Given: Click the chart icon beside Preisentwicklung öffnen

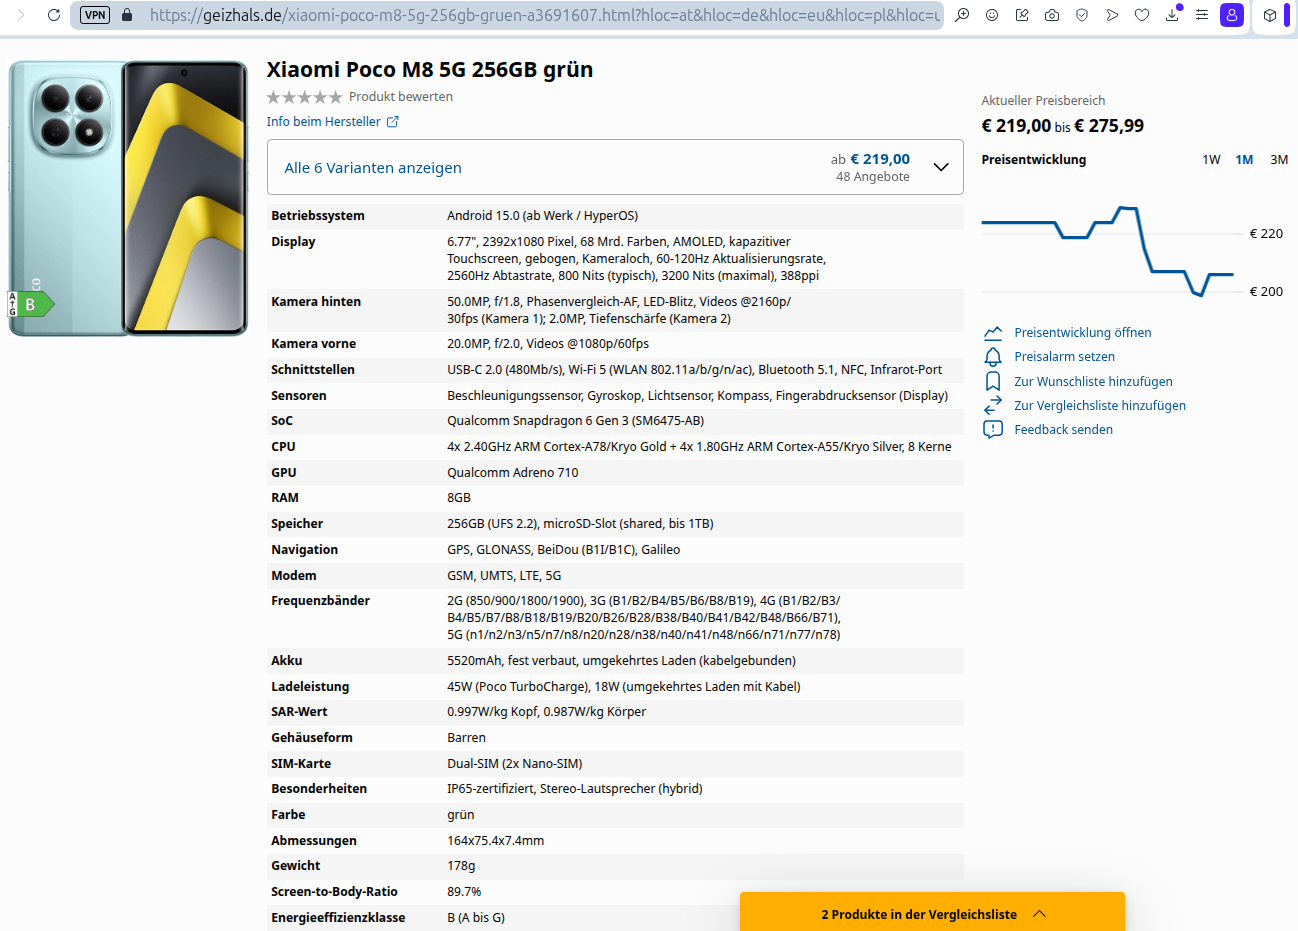Looking at the screenshot, I should (993, 333).
